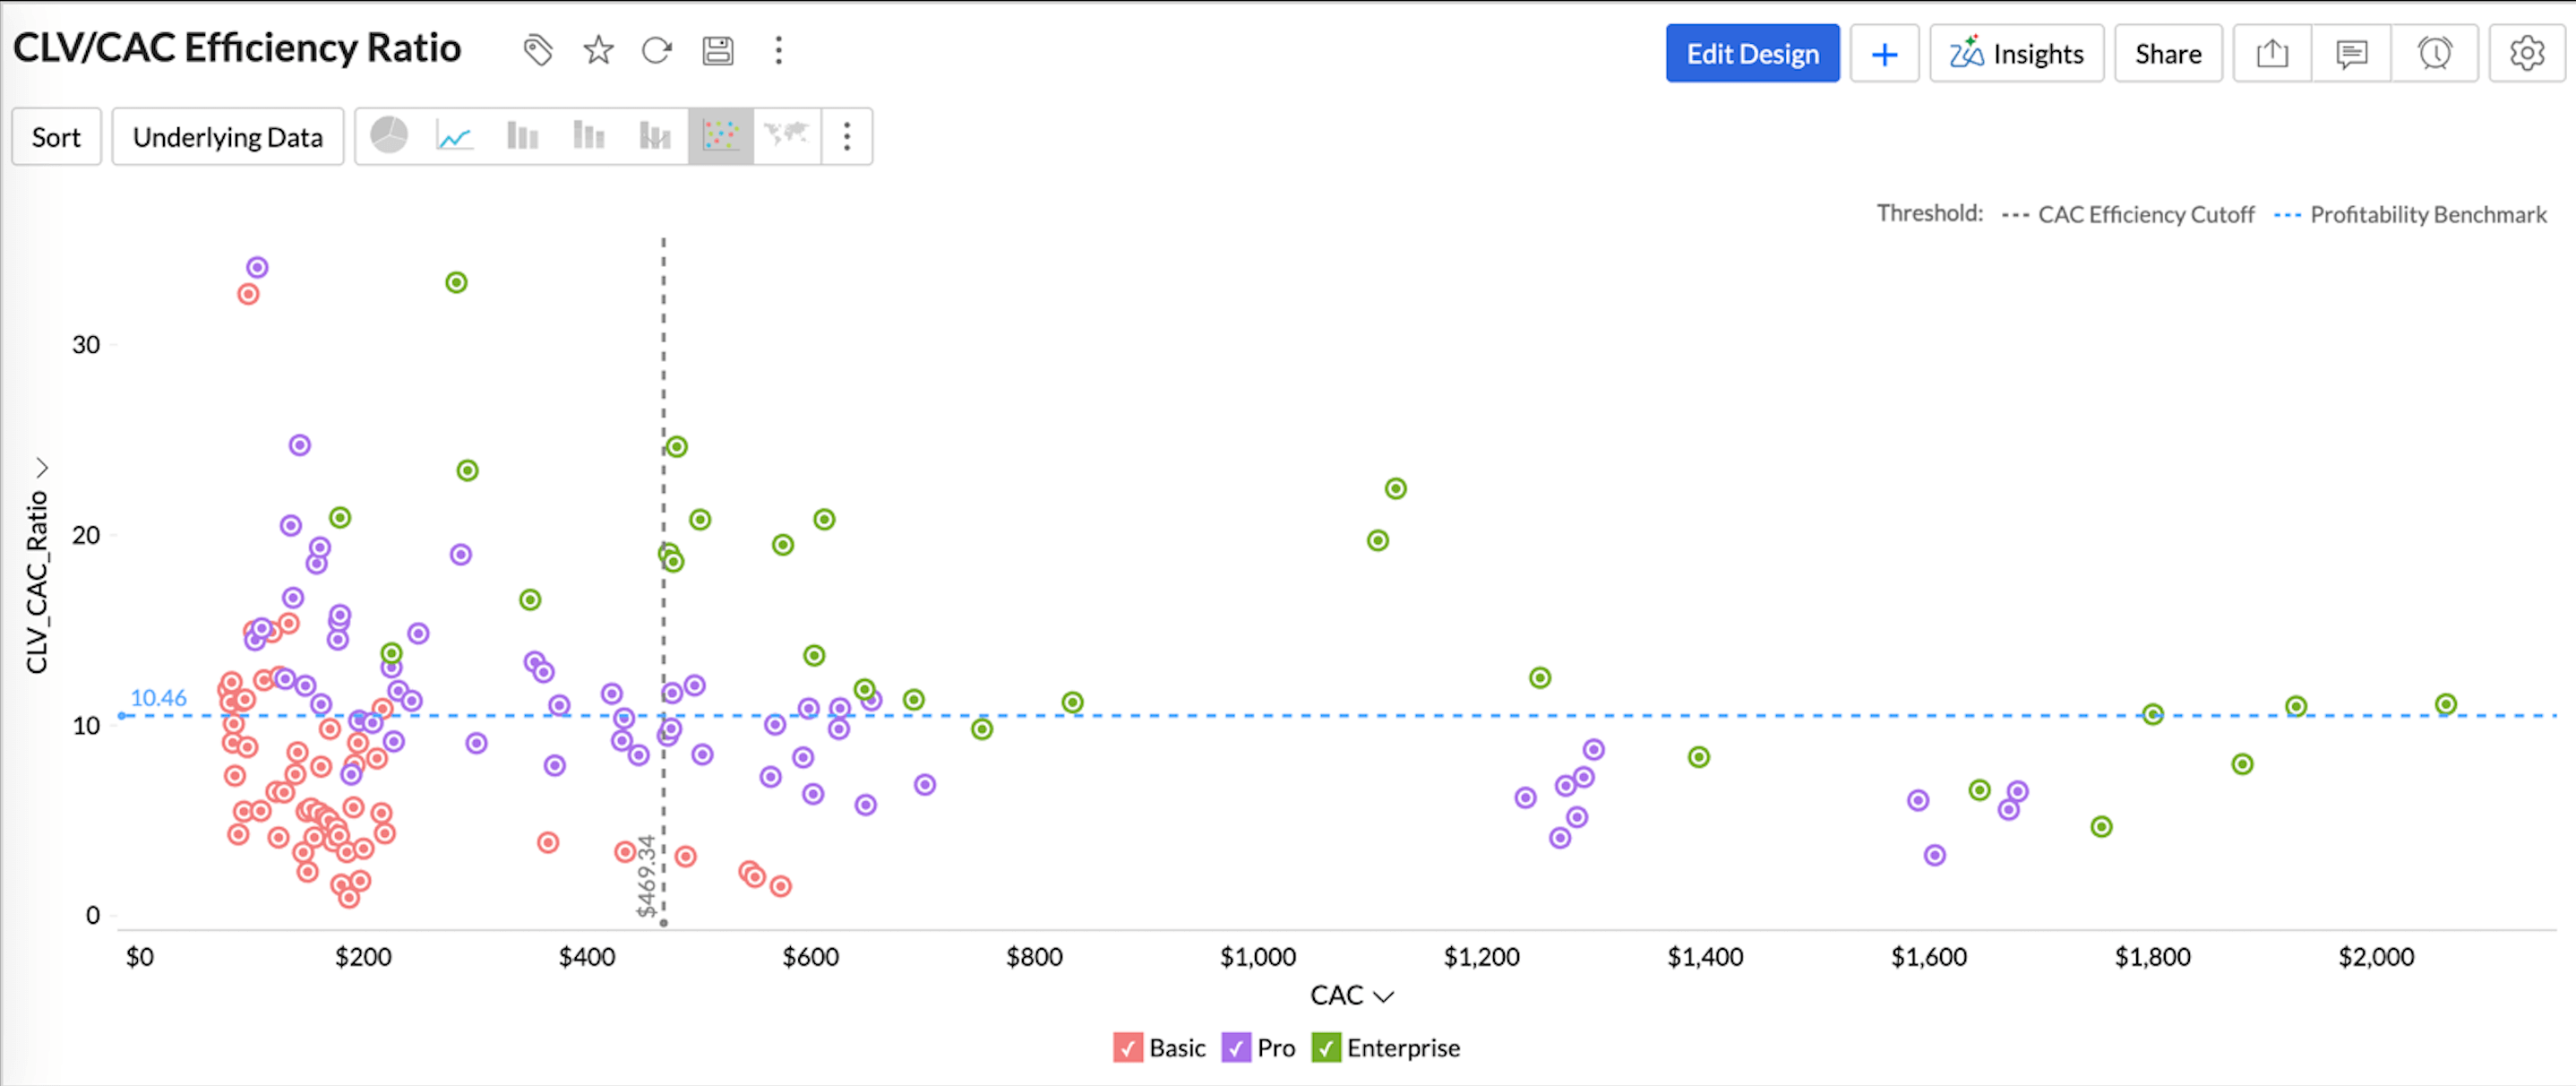Click the tag icon beside the title
The width and height of the screenshot is (2576, 1086).
click(x=538, y=50)
